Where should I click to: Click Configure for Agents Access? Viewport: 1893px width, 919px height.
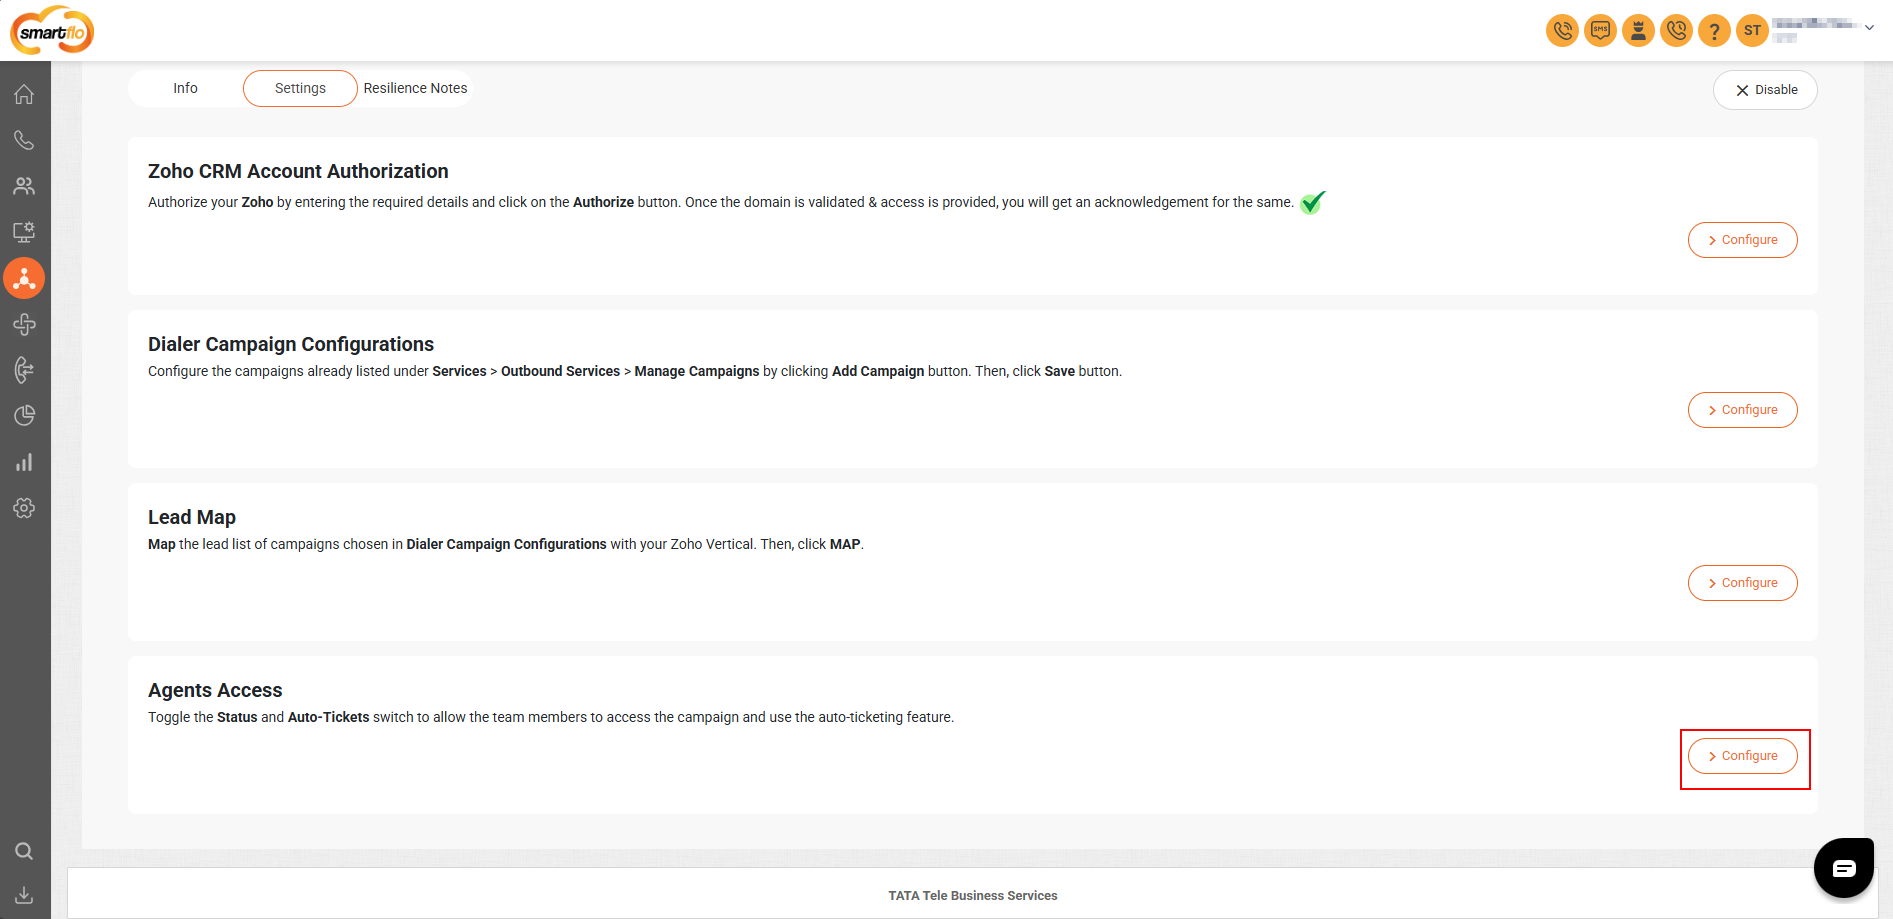click(x=1742, y=756)
